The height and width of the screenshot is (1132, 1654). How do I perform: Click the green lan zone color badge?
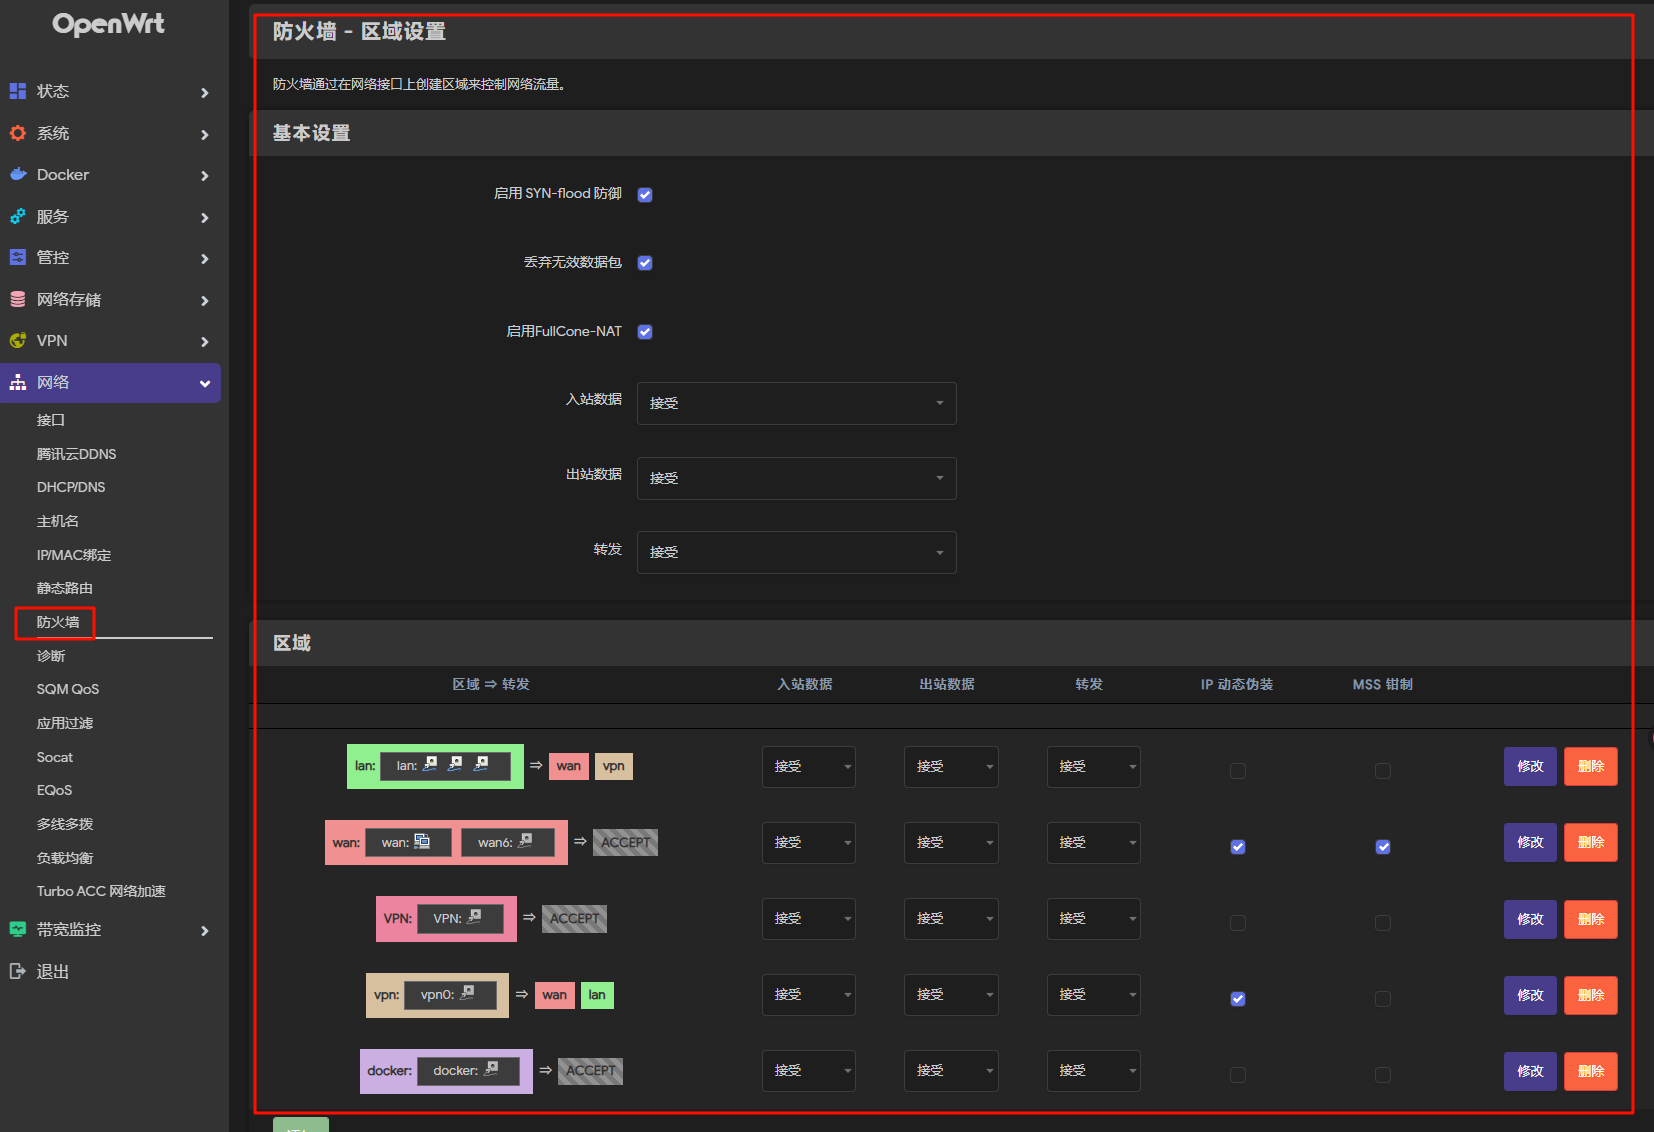pyautogui.click(x=363, y=766)
